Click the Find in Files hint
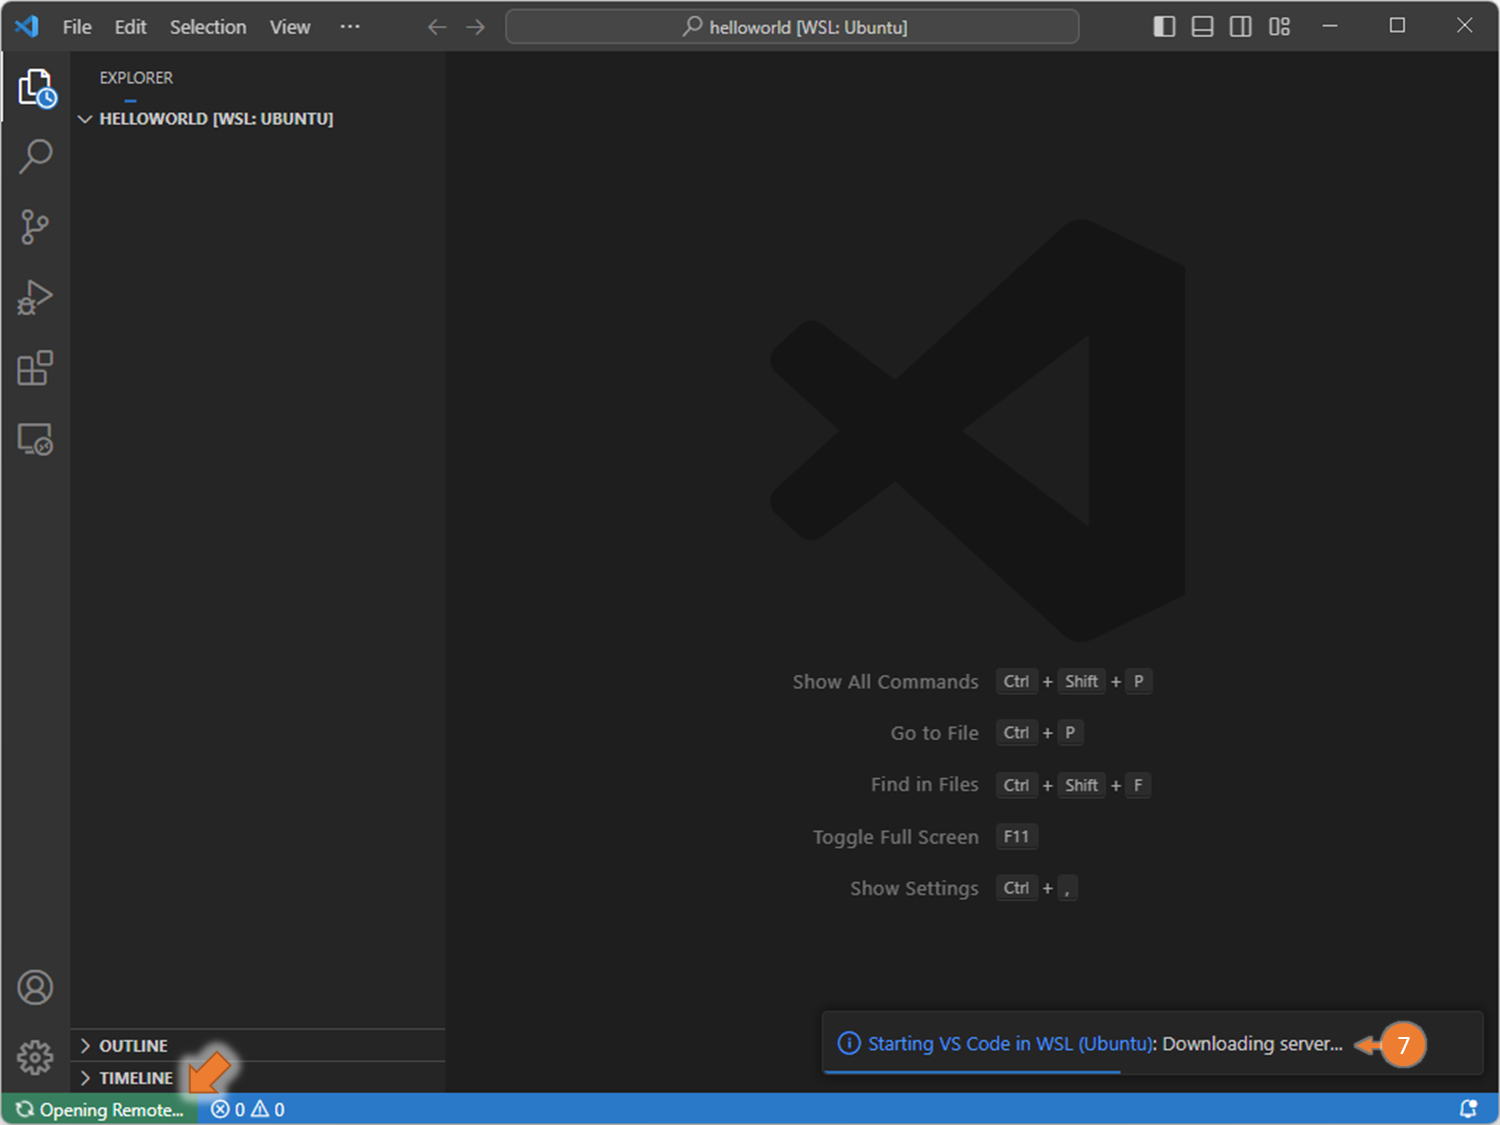This screenshot has width=1500, height=1125. pyautogui.click(x=924, y=785)
